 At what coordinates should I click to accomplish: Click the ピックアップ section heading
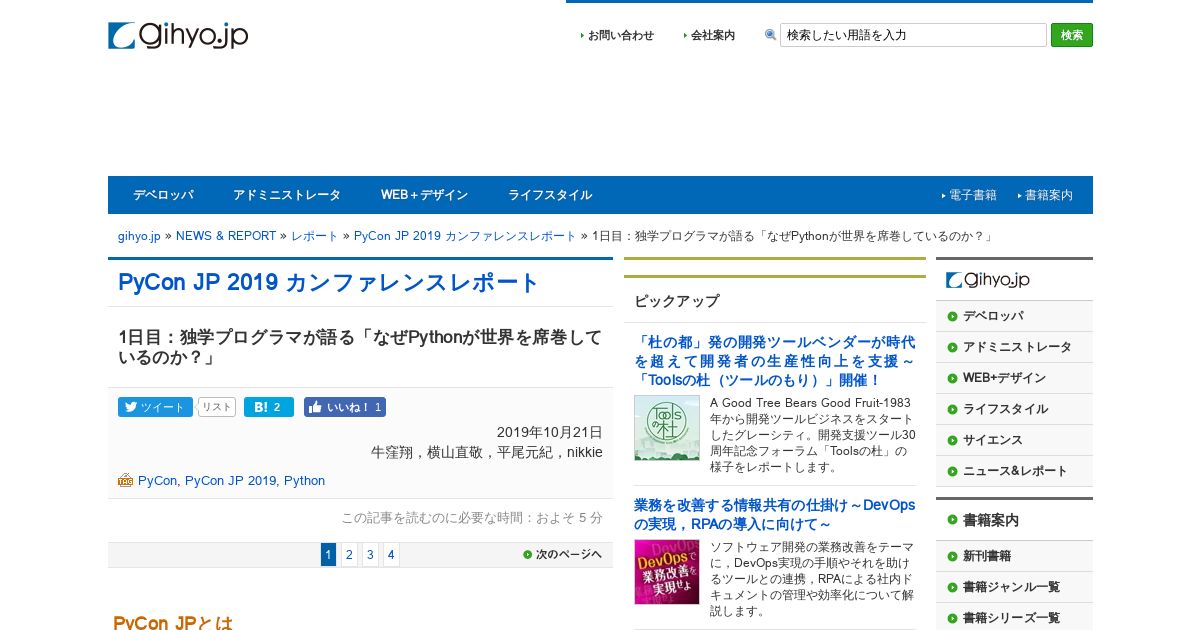click(677, 301)
